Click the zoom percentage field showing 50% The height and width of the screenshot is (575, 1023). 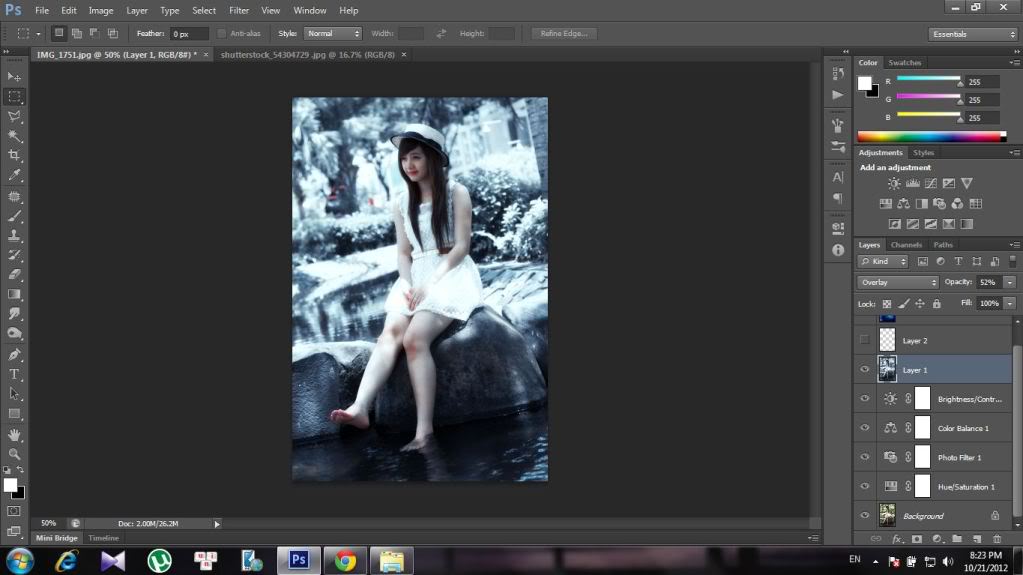point(48,523)
